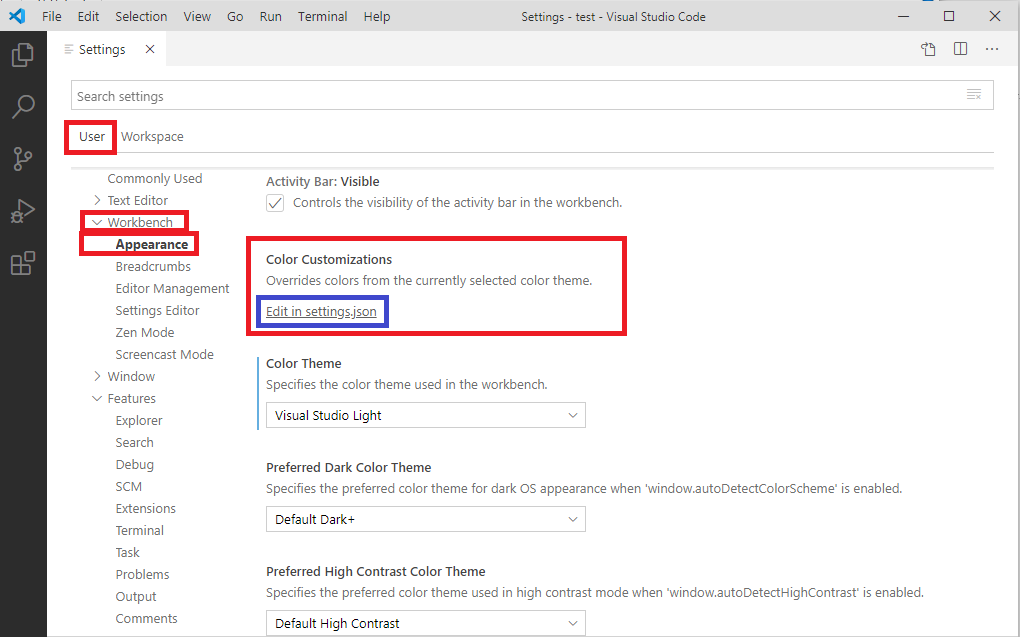Collapse the Workbench settings group
The height and width of the screenshot is (637, 1020).
pyautogui.click(x=97, y=222)
